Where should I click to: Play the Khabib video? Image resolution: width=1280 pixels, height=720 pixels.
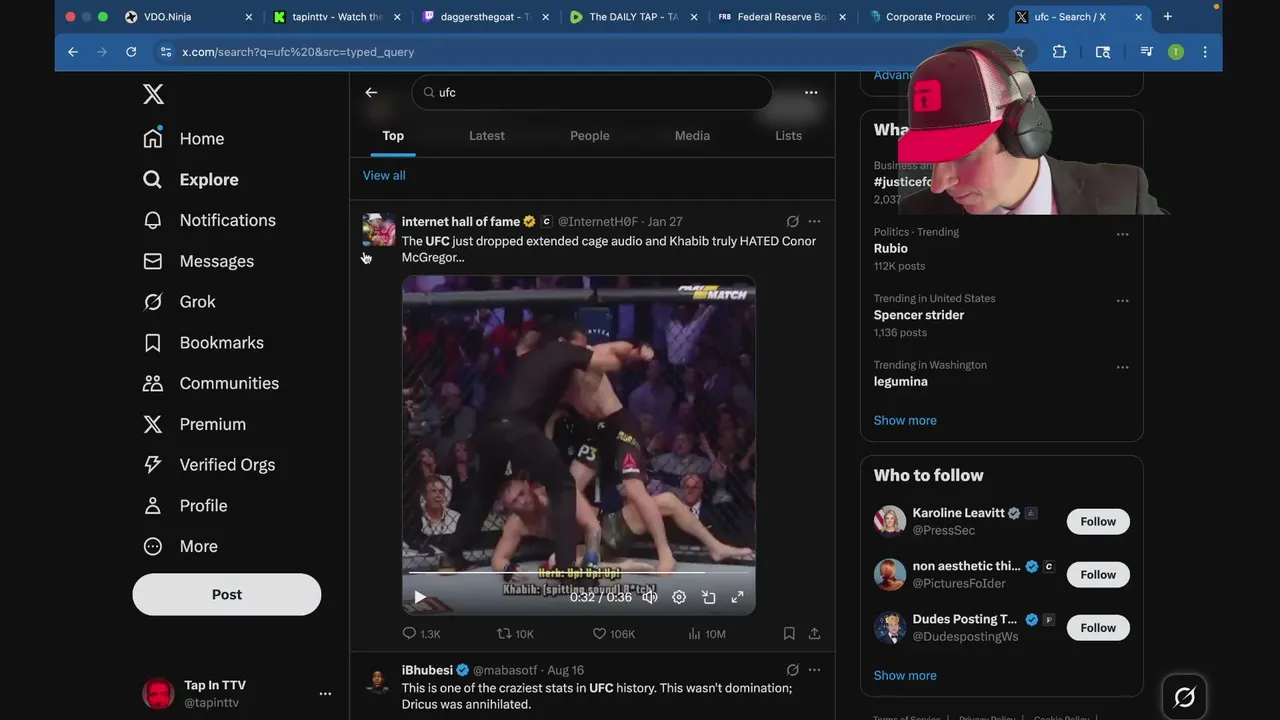[420, 597]
